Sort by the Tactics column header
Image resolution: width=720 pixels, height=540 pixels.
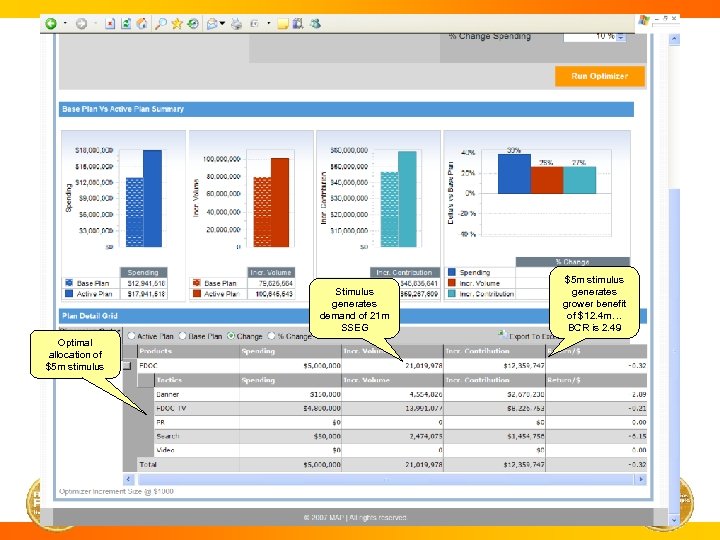[x=197, y=380]
